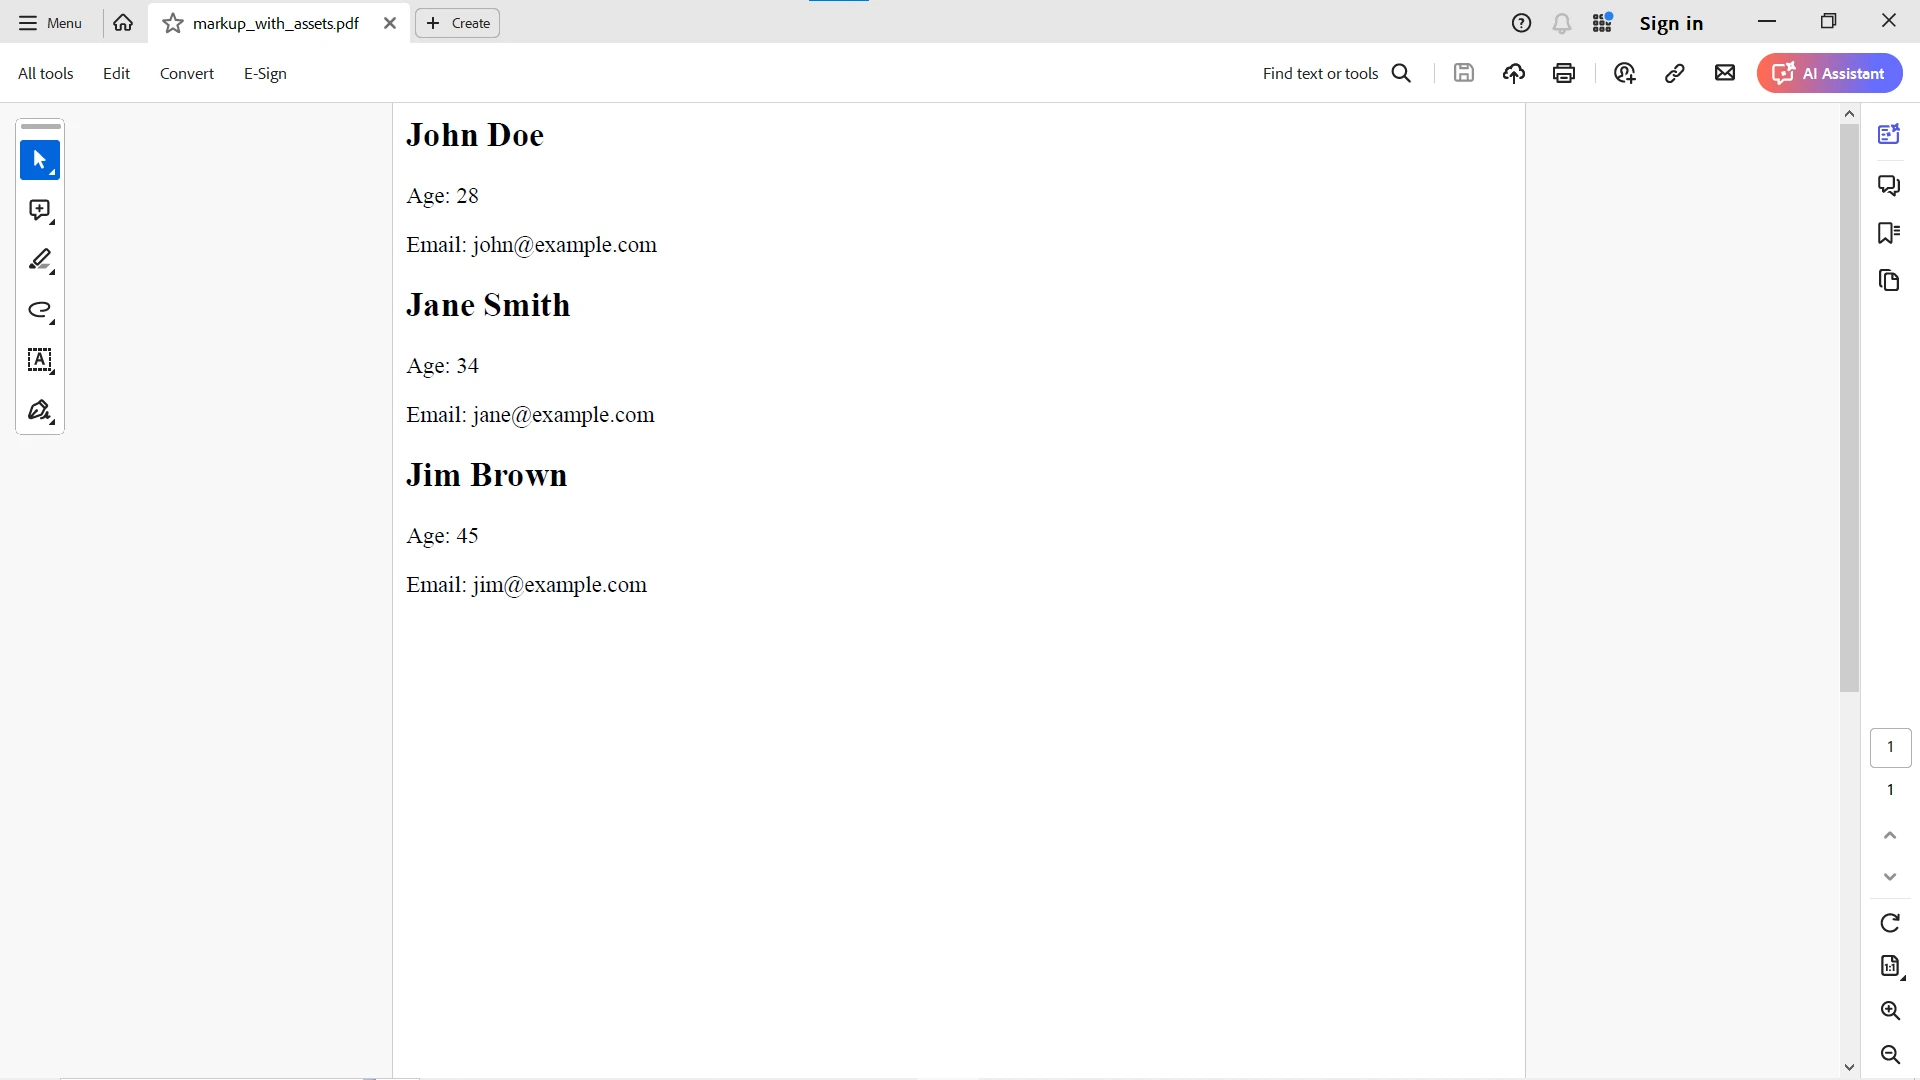Click the signature tool in sidebar
The image size is (1920, 1080).
pyautogui.click(x=40, y=411)
